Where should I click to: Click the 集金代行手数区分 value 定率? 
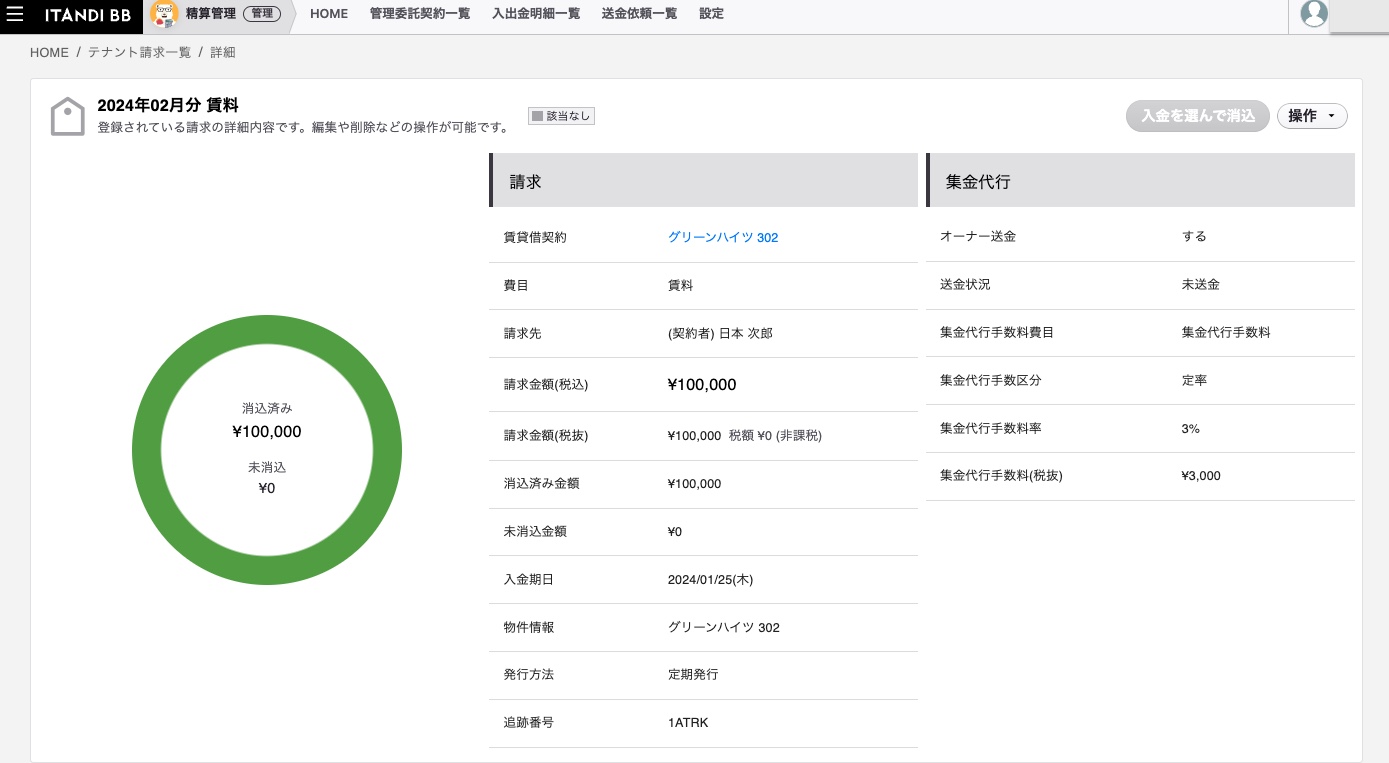[x=1194, y=380]
